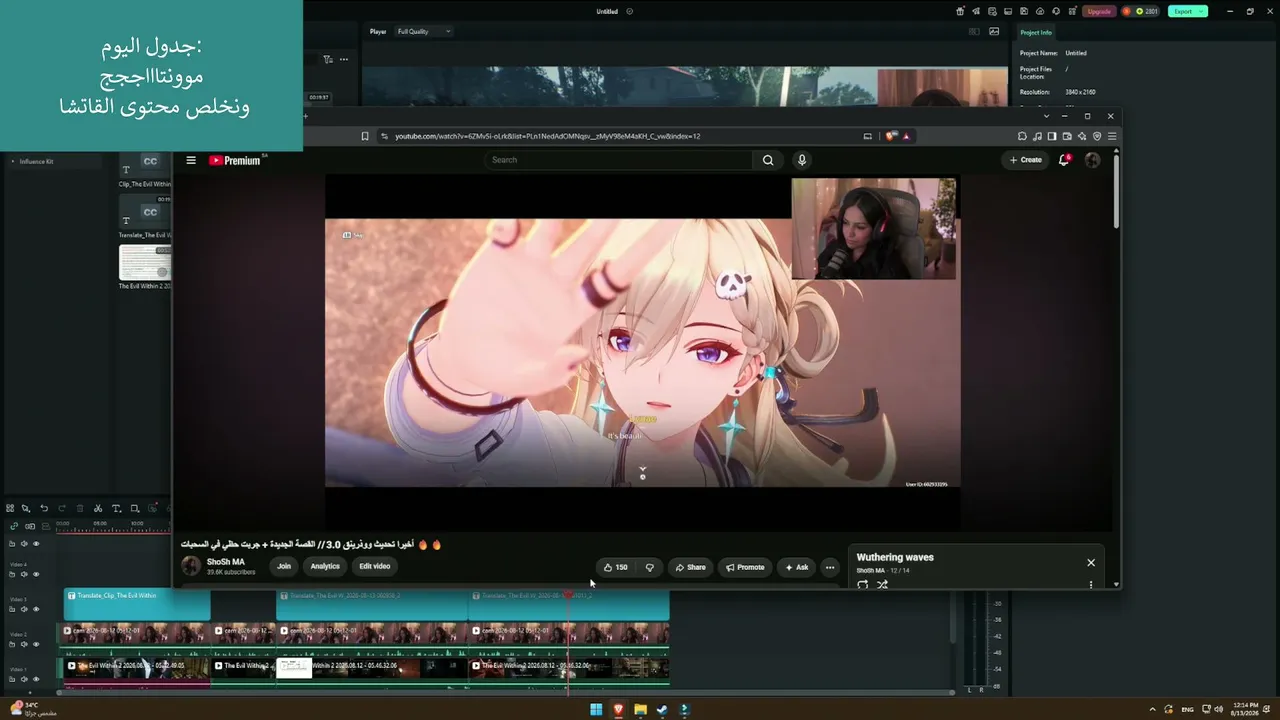Mute the Video 2 track audio
This screenshot has width=1280, height=720.
click(x=24, y=644)
